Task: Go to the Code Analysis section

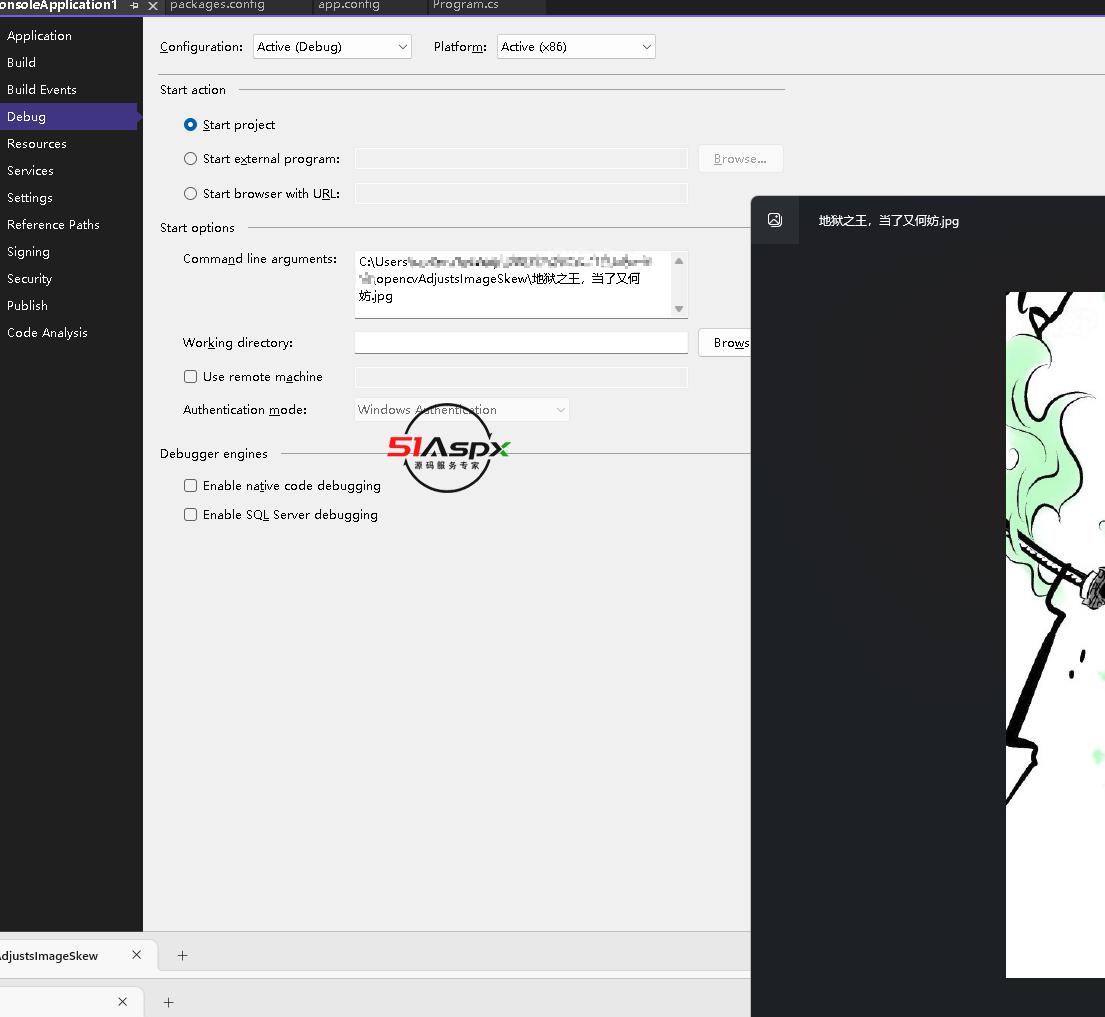Action: point(47,333)
